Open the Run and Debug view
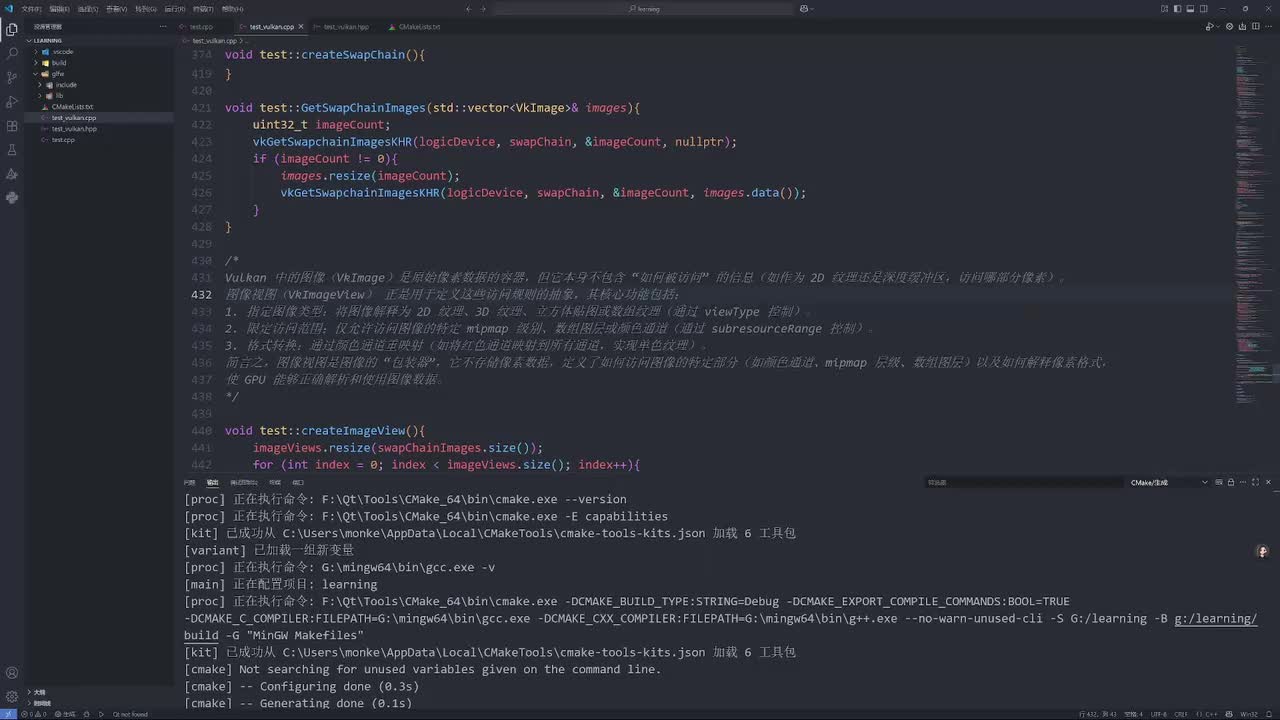1280x720 pixels. pyautogui.click(x=12, y=102)
